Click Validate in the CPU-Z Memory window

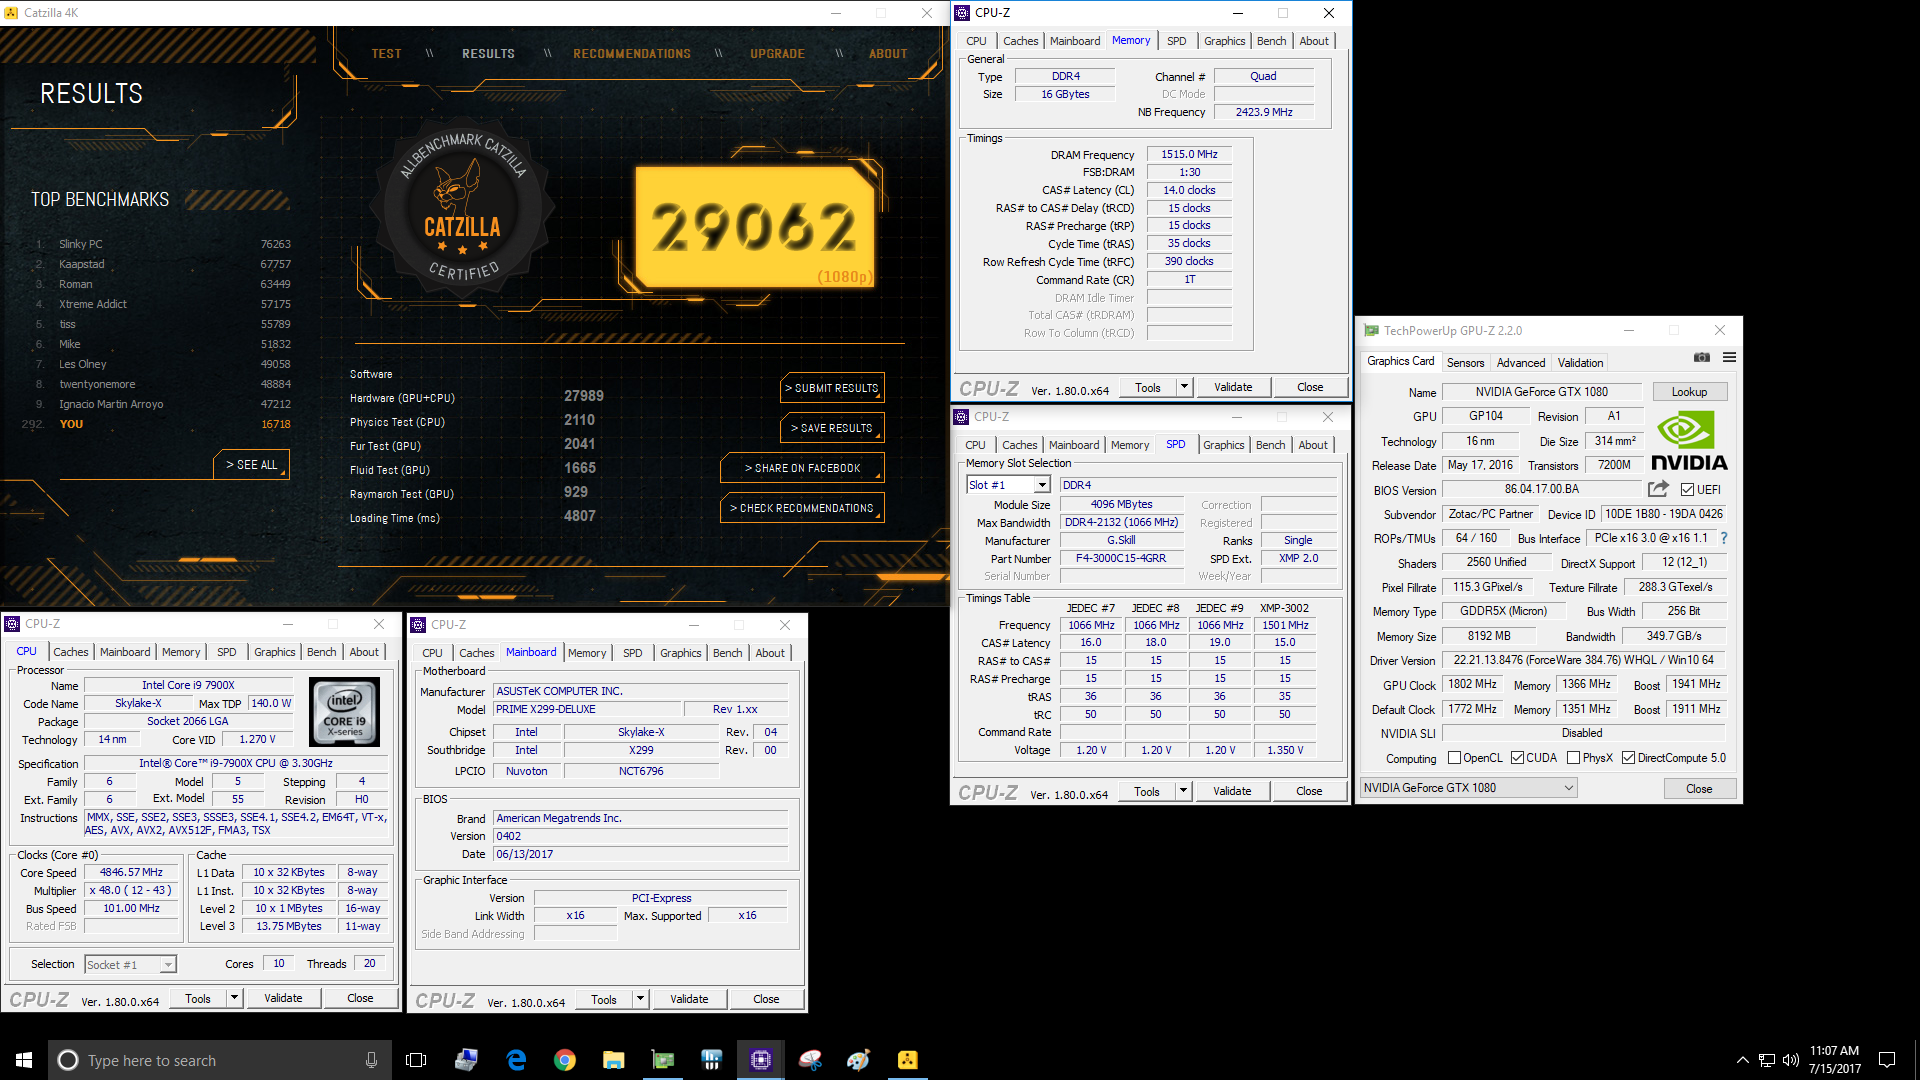tap(1233, 387)
